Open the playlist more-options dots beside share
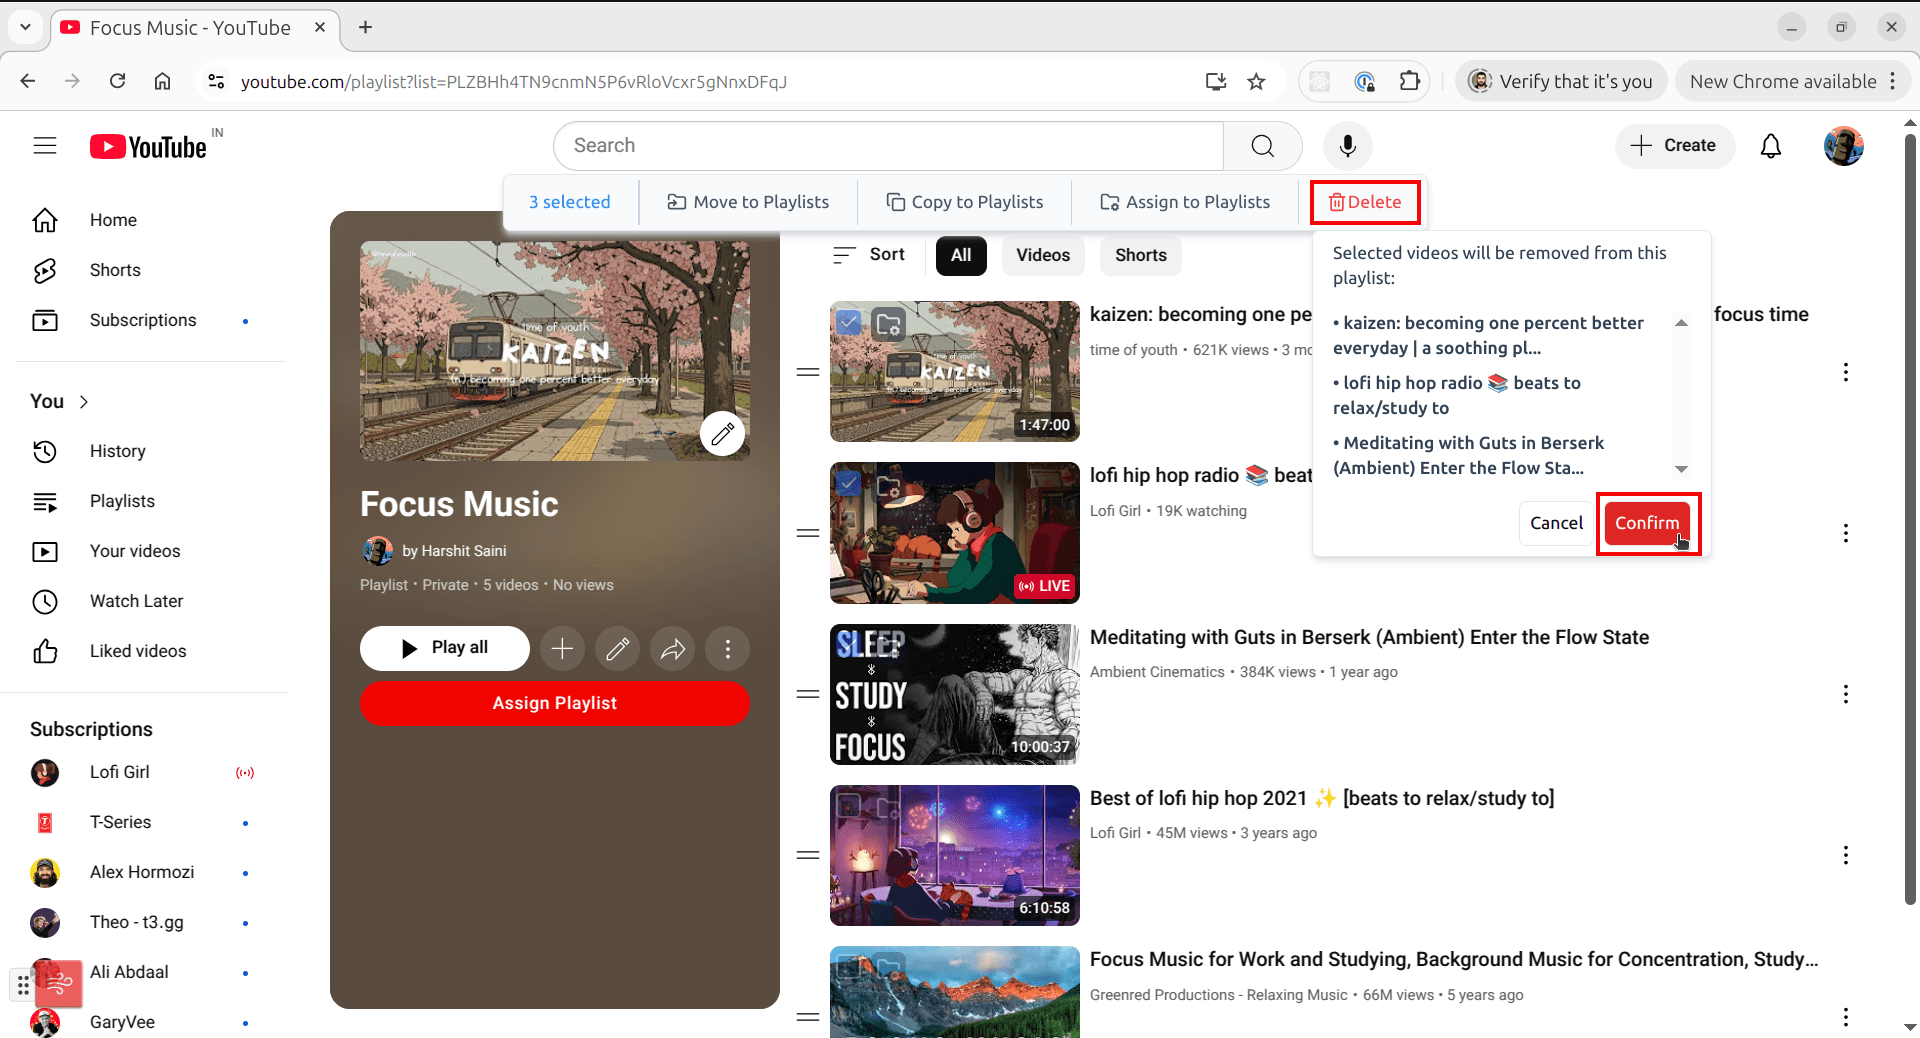This screenshot has height=1038, width=1920. pyautogui.click(x=727, y=649)
